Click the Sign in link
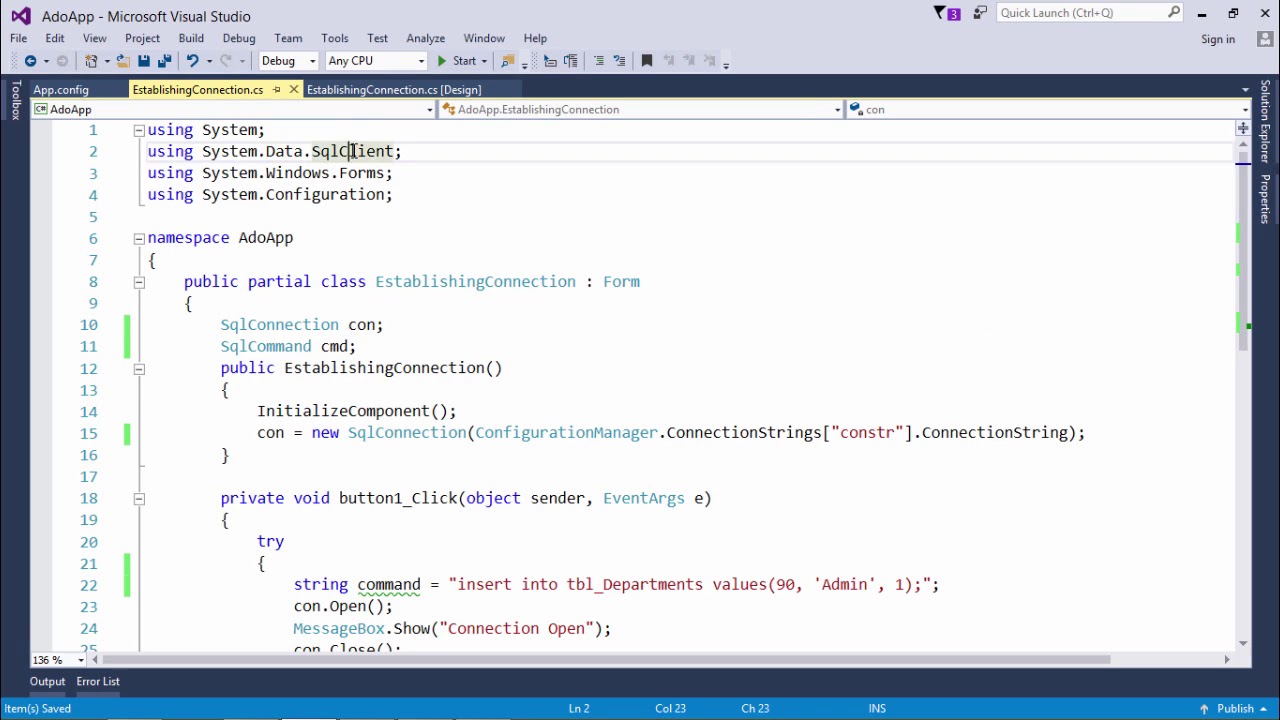The height and width of the screenshot is (720, 1280). [1218, 39]
